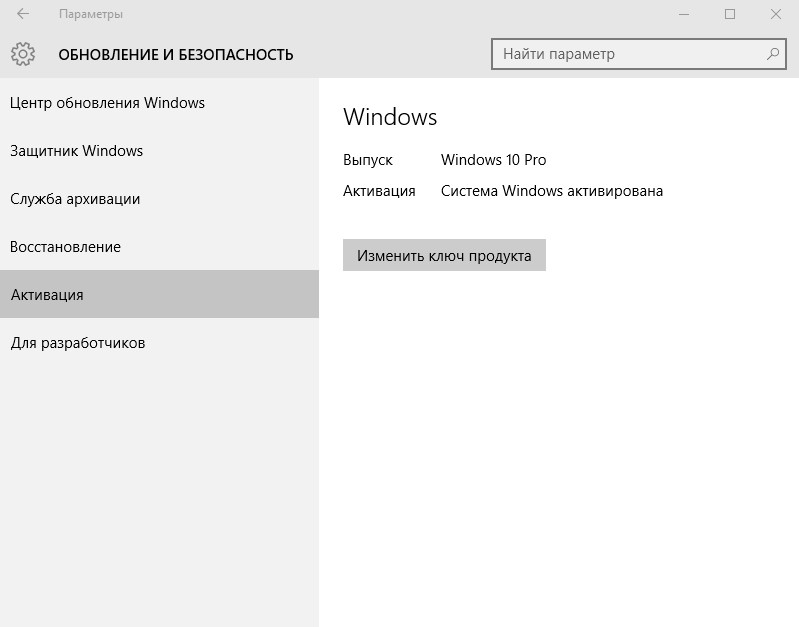
Task: Click the magnifier icon in the search box
Action: [x=773, y=54]
